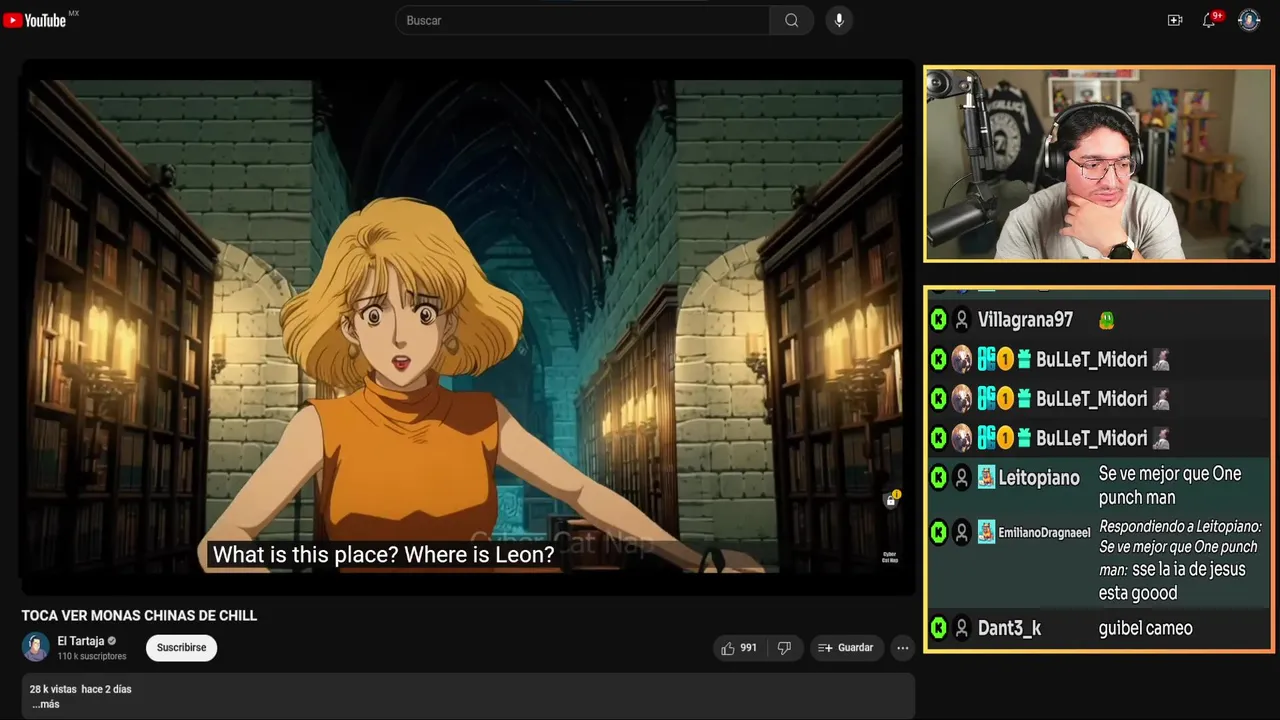Click the What is this place subtitle
The height and width of the screenshot is (720, 1280).
coord(383,554)
